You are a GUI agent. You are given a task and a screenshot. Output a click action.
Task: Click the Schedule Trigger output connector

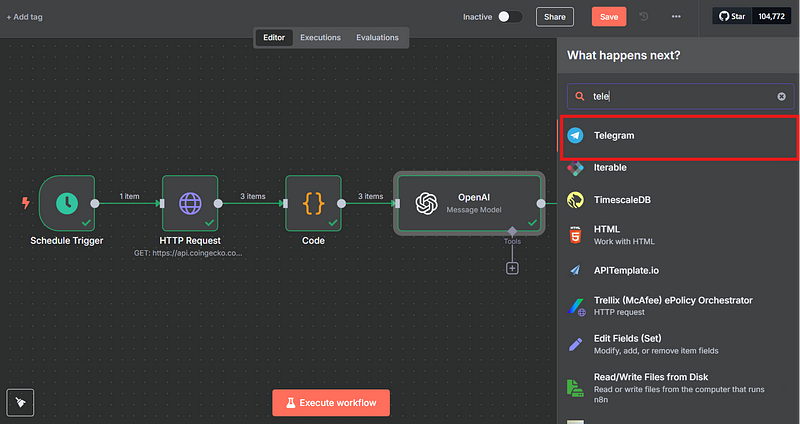[x=95, y=204]
